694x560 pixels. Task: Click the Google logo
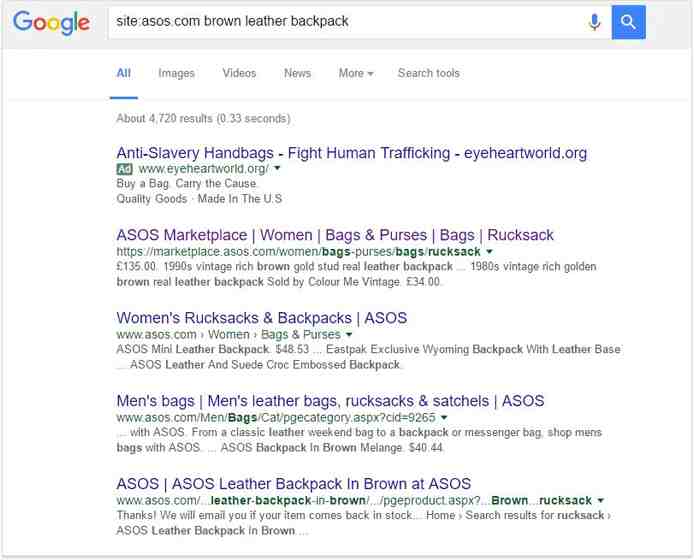coord(51,23)
